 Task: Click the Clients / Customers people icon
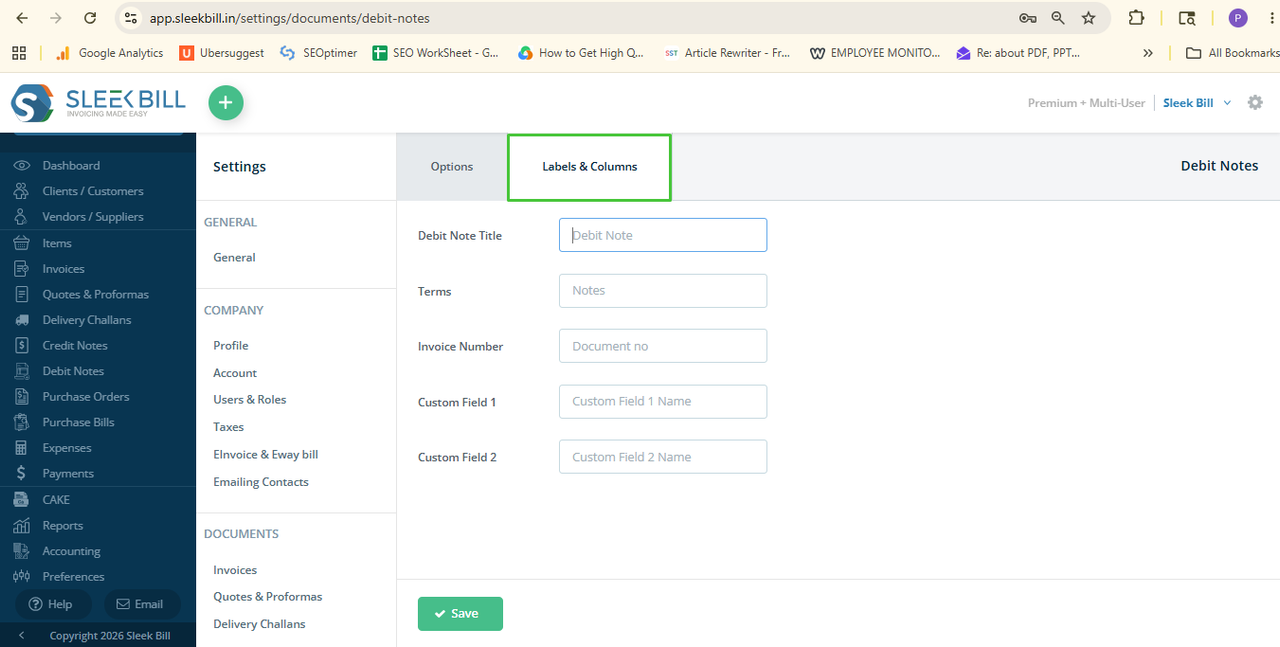tap(22, 191)
